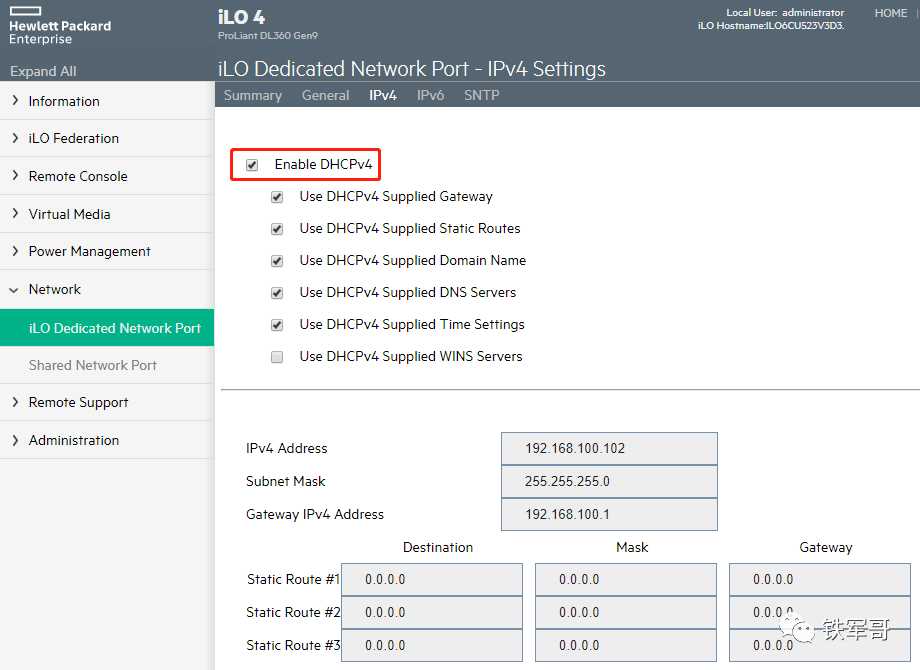
Task: Go to the Summary tab
Action: tap(252, 95)
